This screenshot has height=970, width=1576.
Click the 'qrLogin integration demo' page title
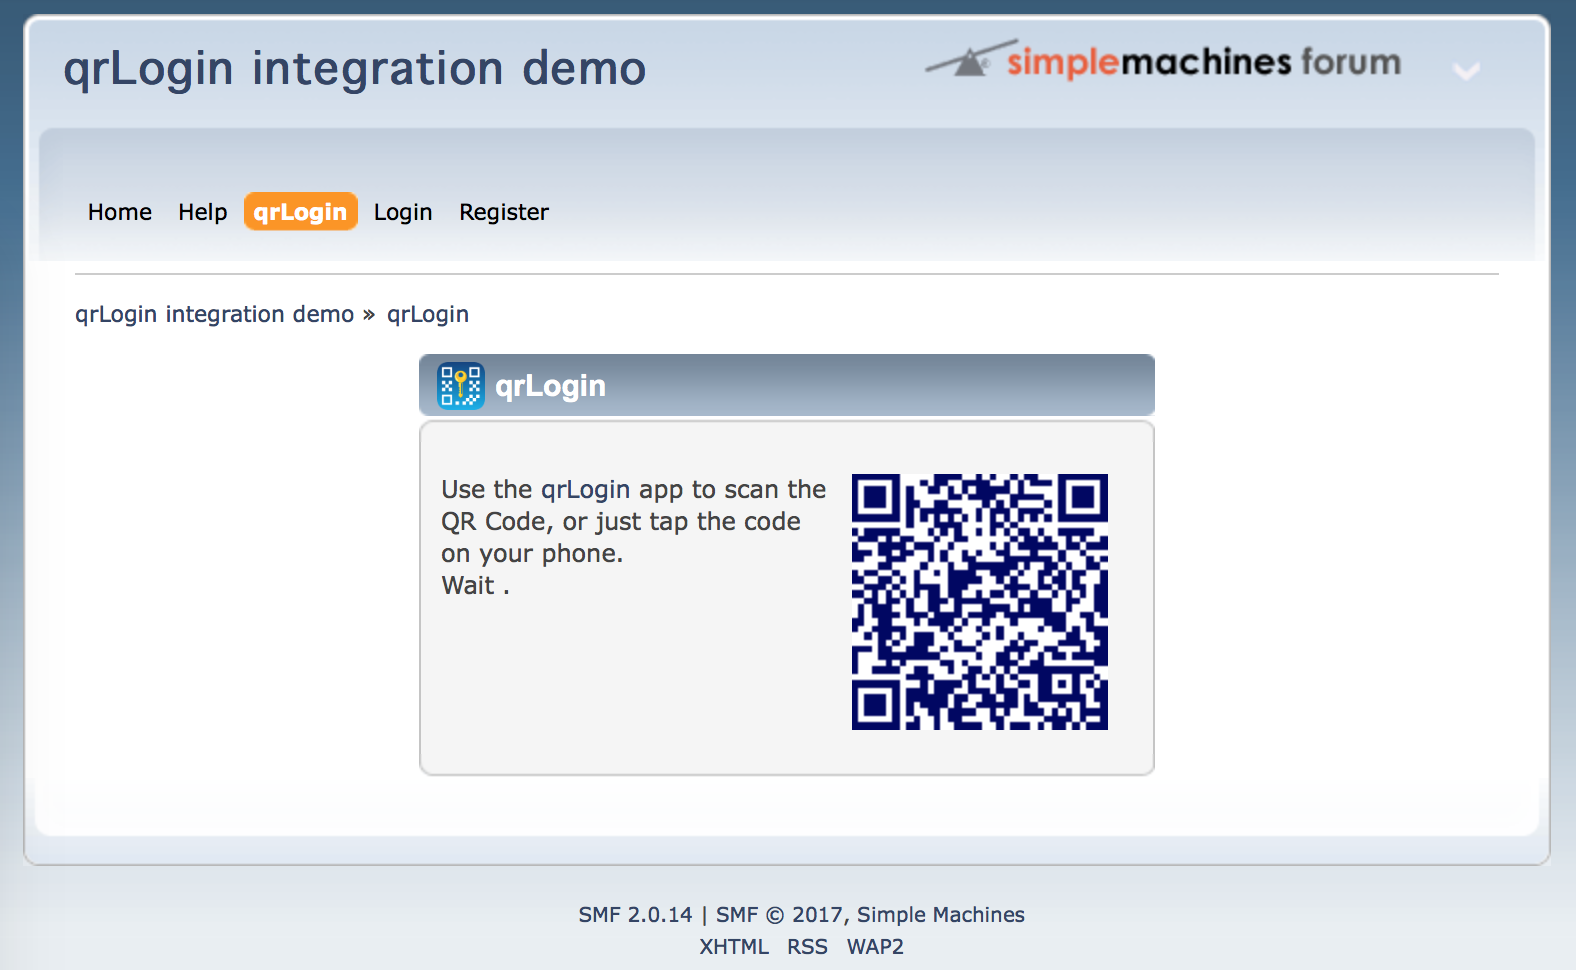point(355,69)
